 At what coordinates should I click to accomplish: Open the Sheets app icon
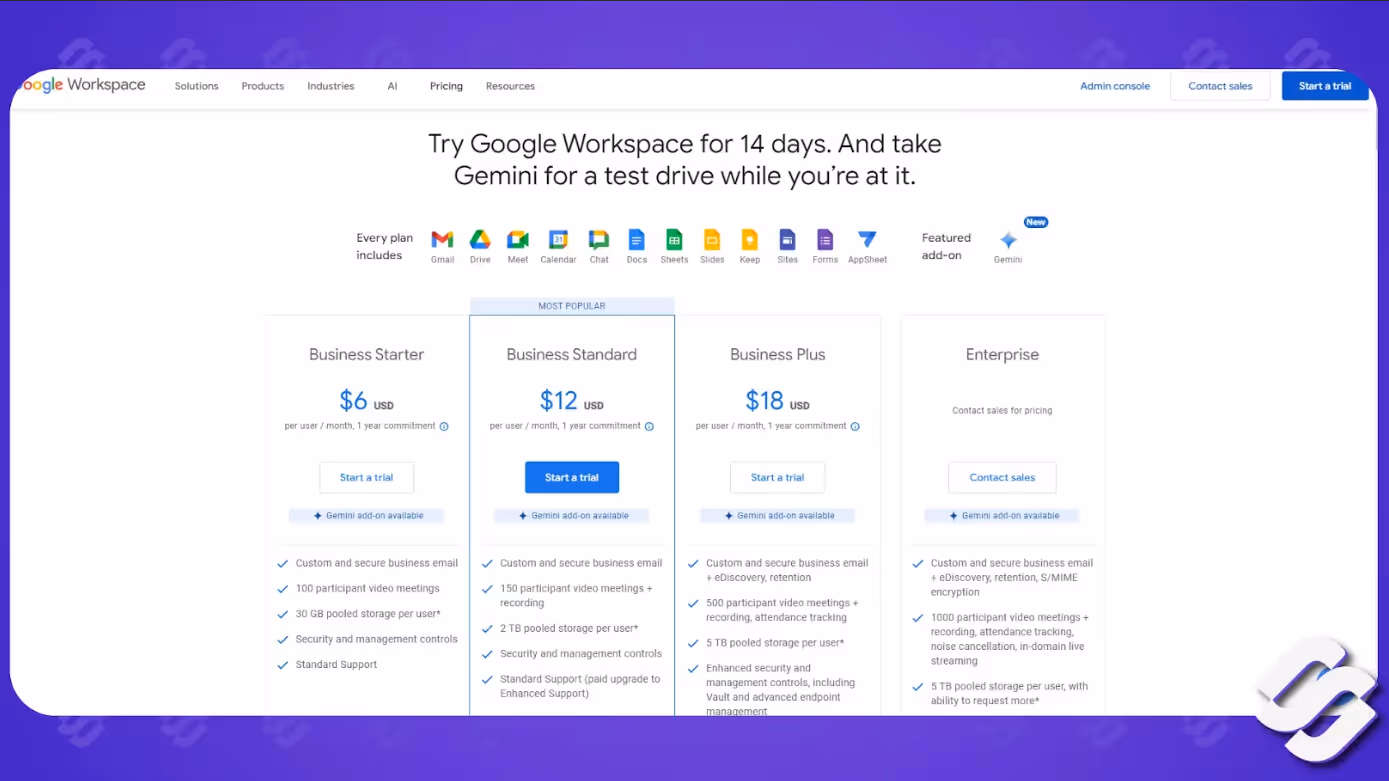(674, 240)
